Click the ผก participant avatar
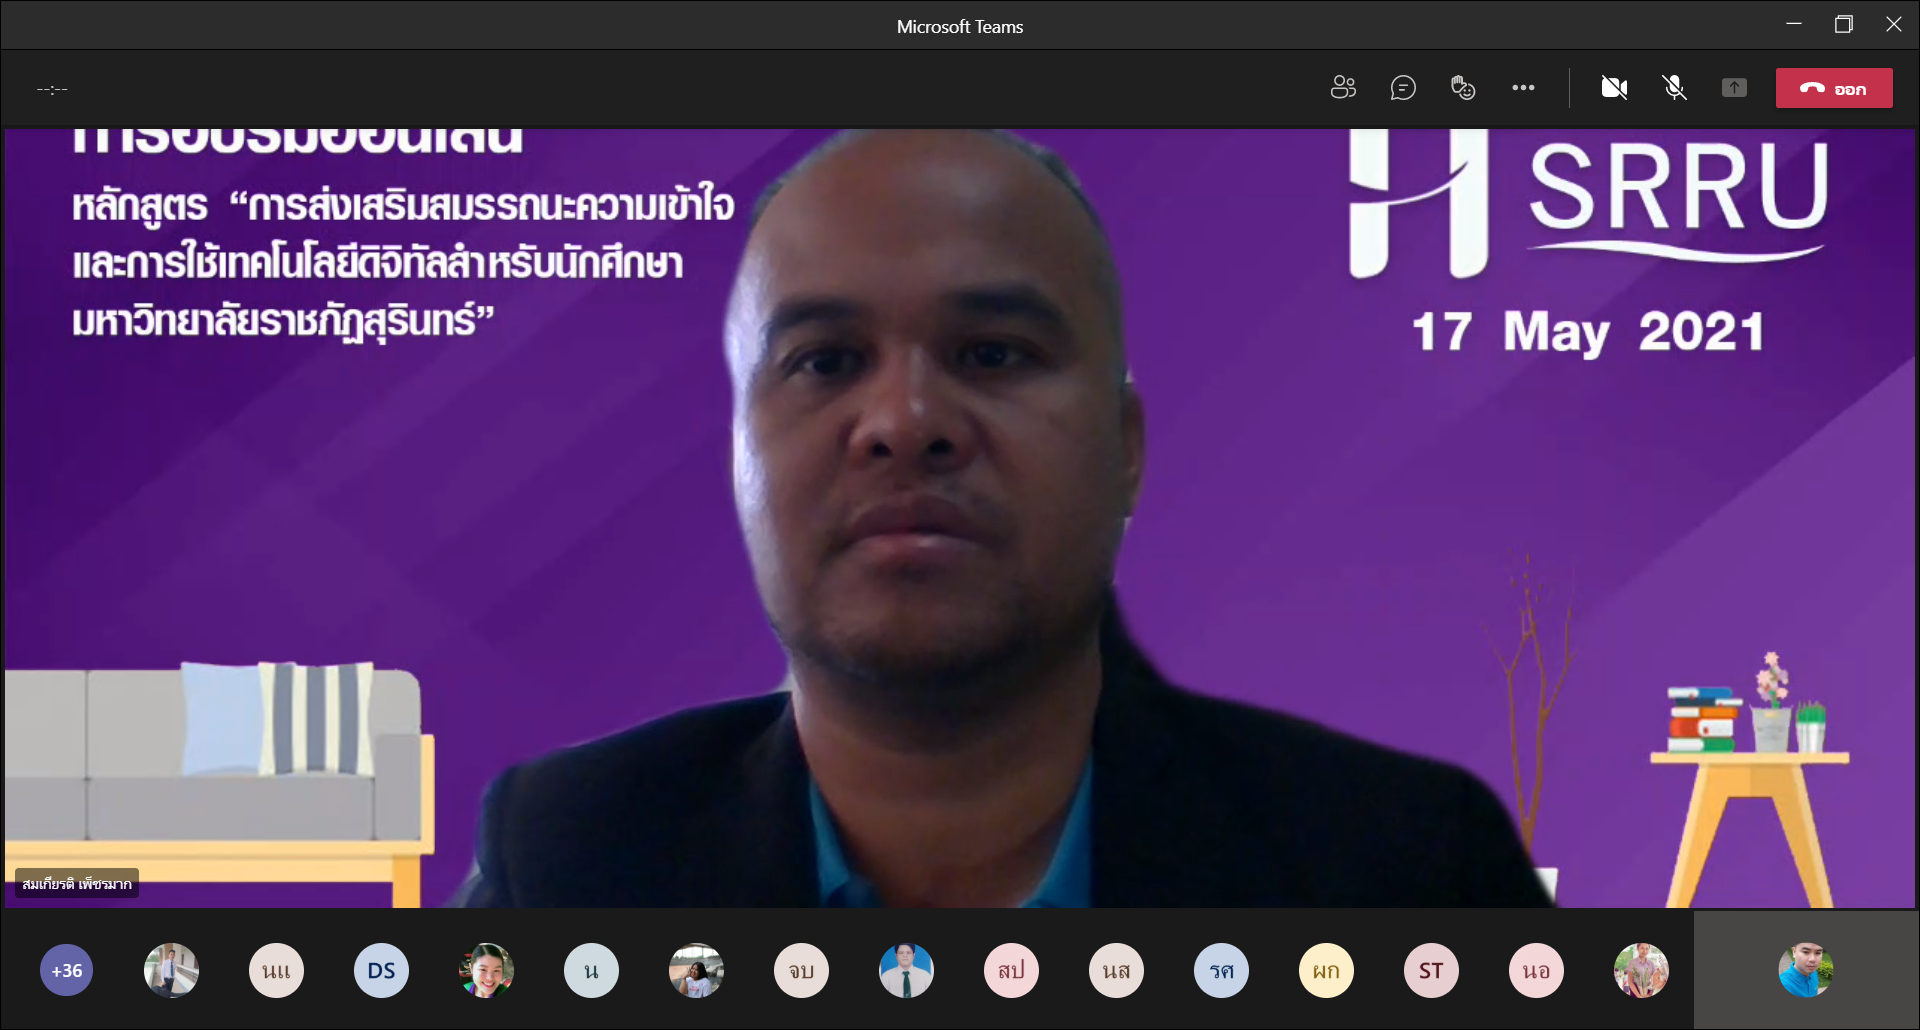 [x=1326, y=970]
